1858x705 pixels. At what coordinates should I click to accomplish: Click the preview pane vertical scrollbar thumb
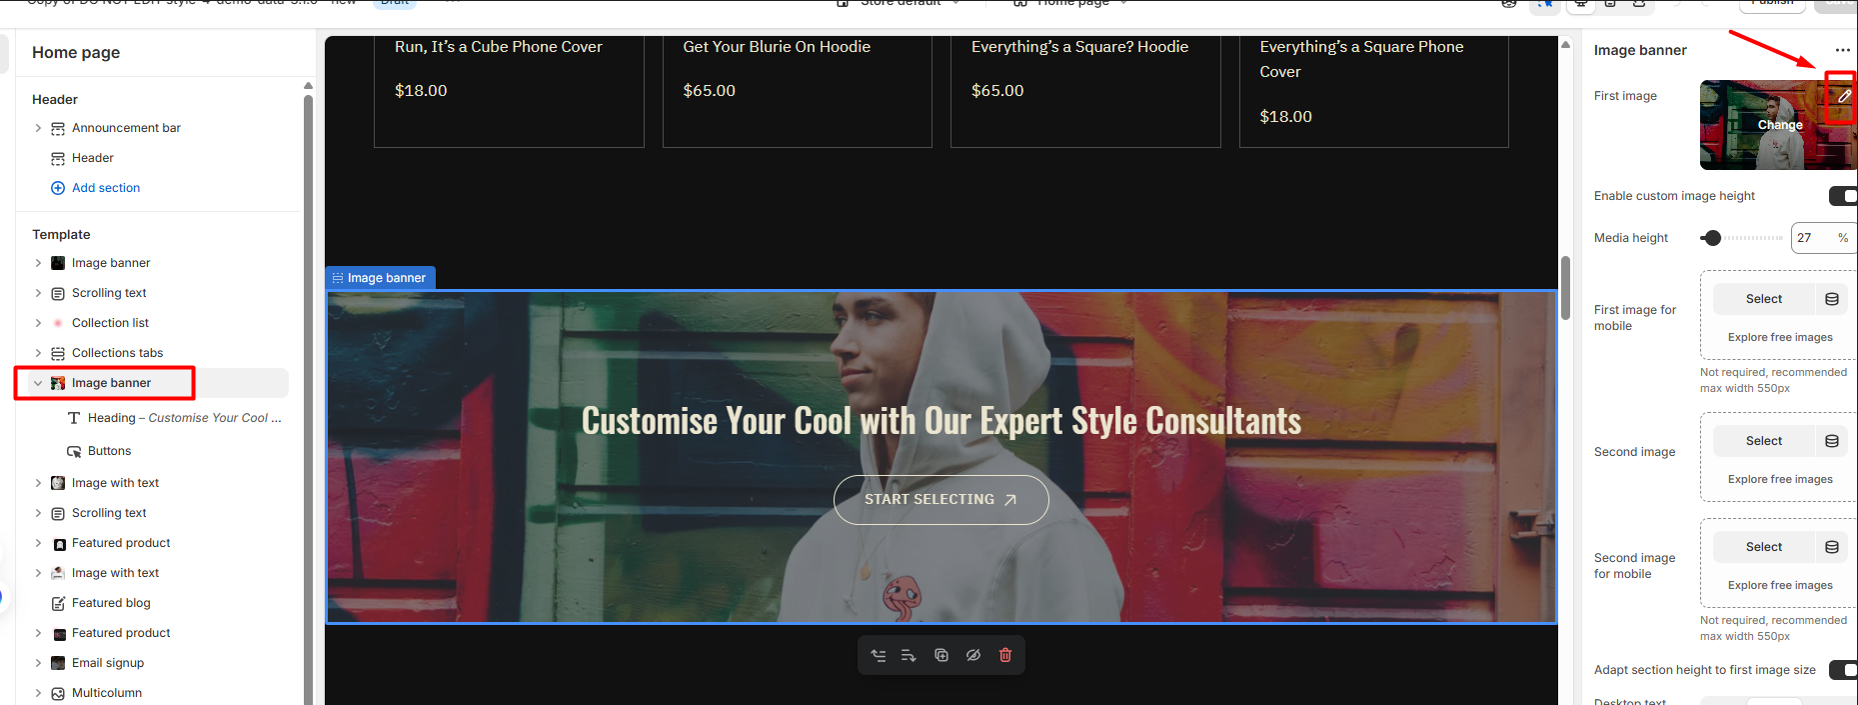(1565, 287)
